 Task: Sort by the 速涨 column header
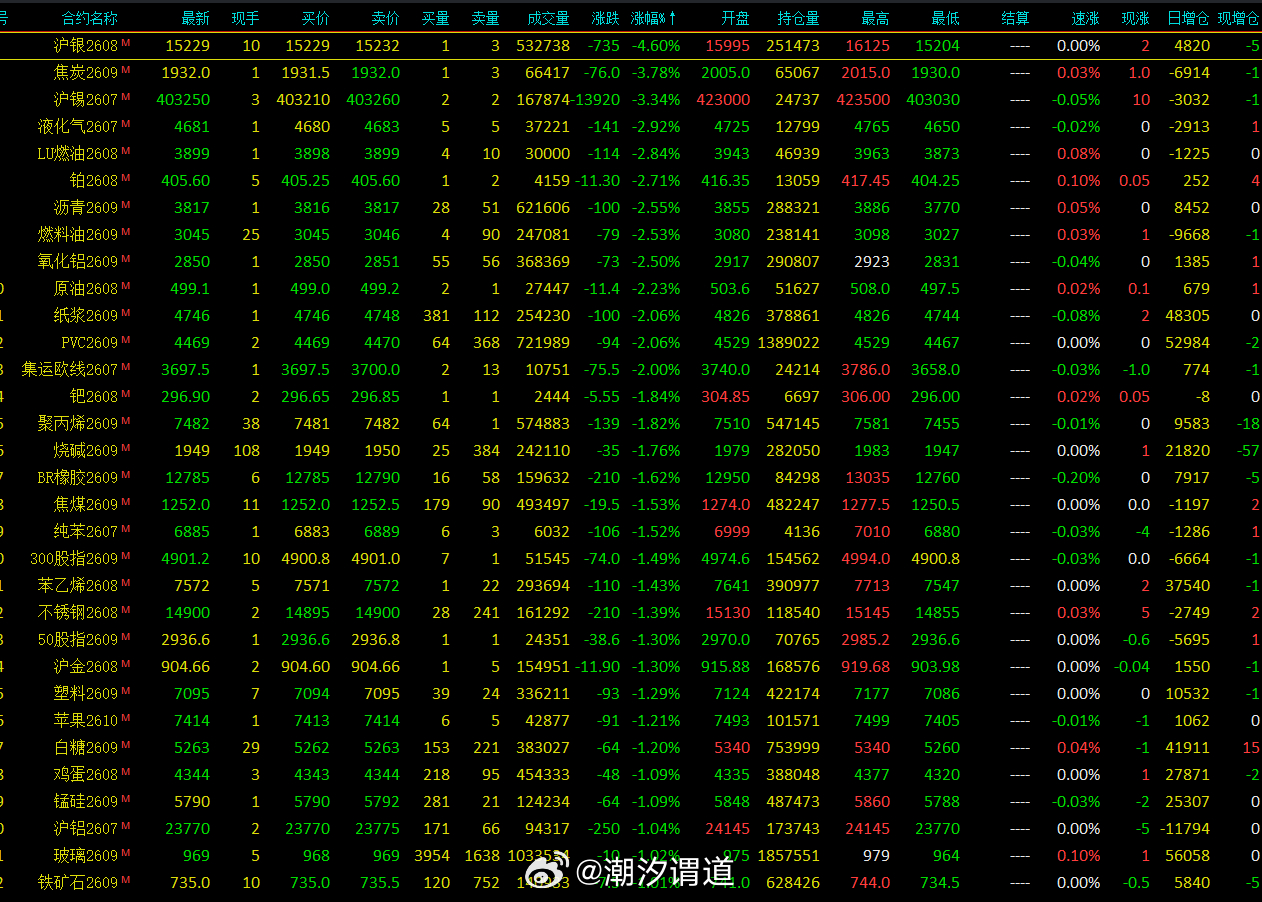(x=1085, y=18)
